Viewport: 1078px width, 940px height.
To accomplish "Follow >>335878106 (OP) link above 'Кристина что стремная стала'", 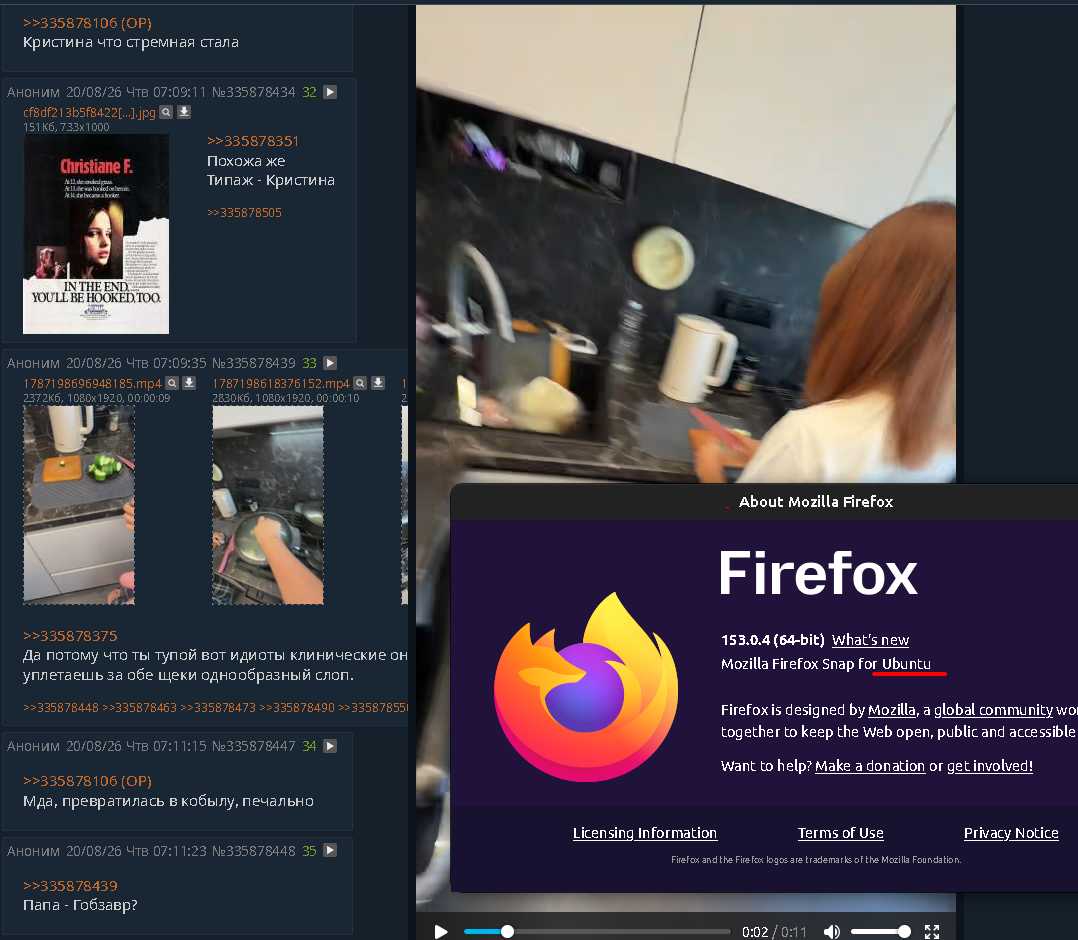I will click(87, 23).
